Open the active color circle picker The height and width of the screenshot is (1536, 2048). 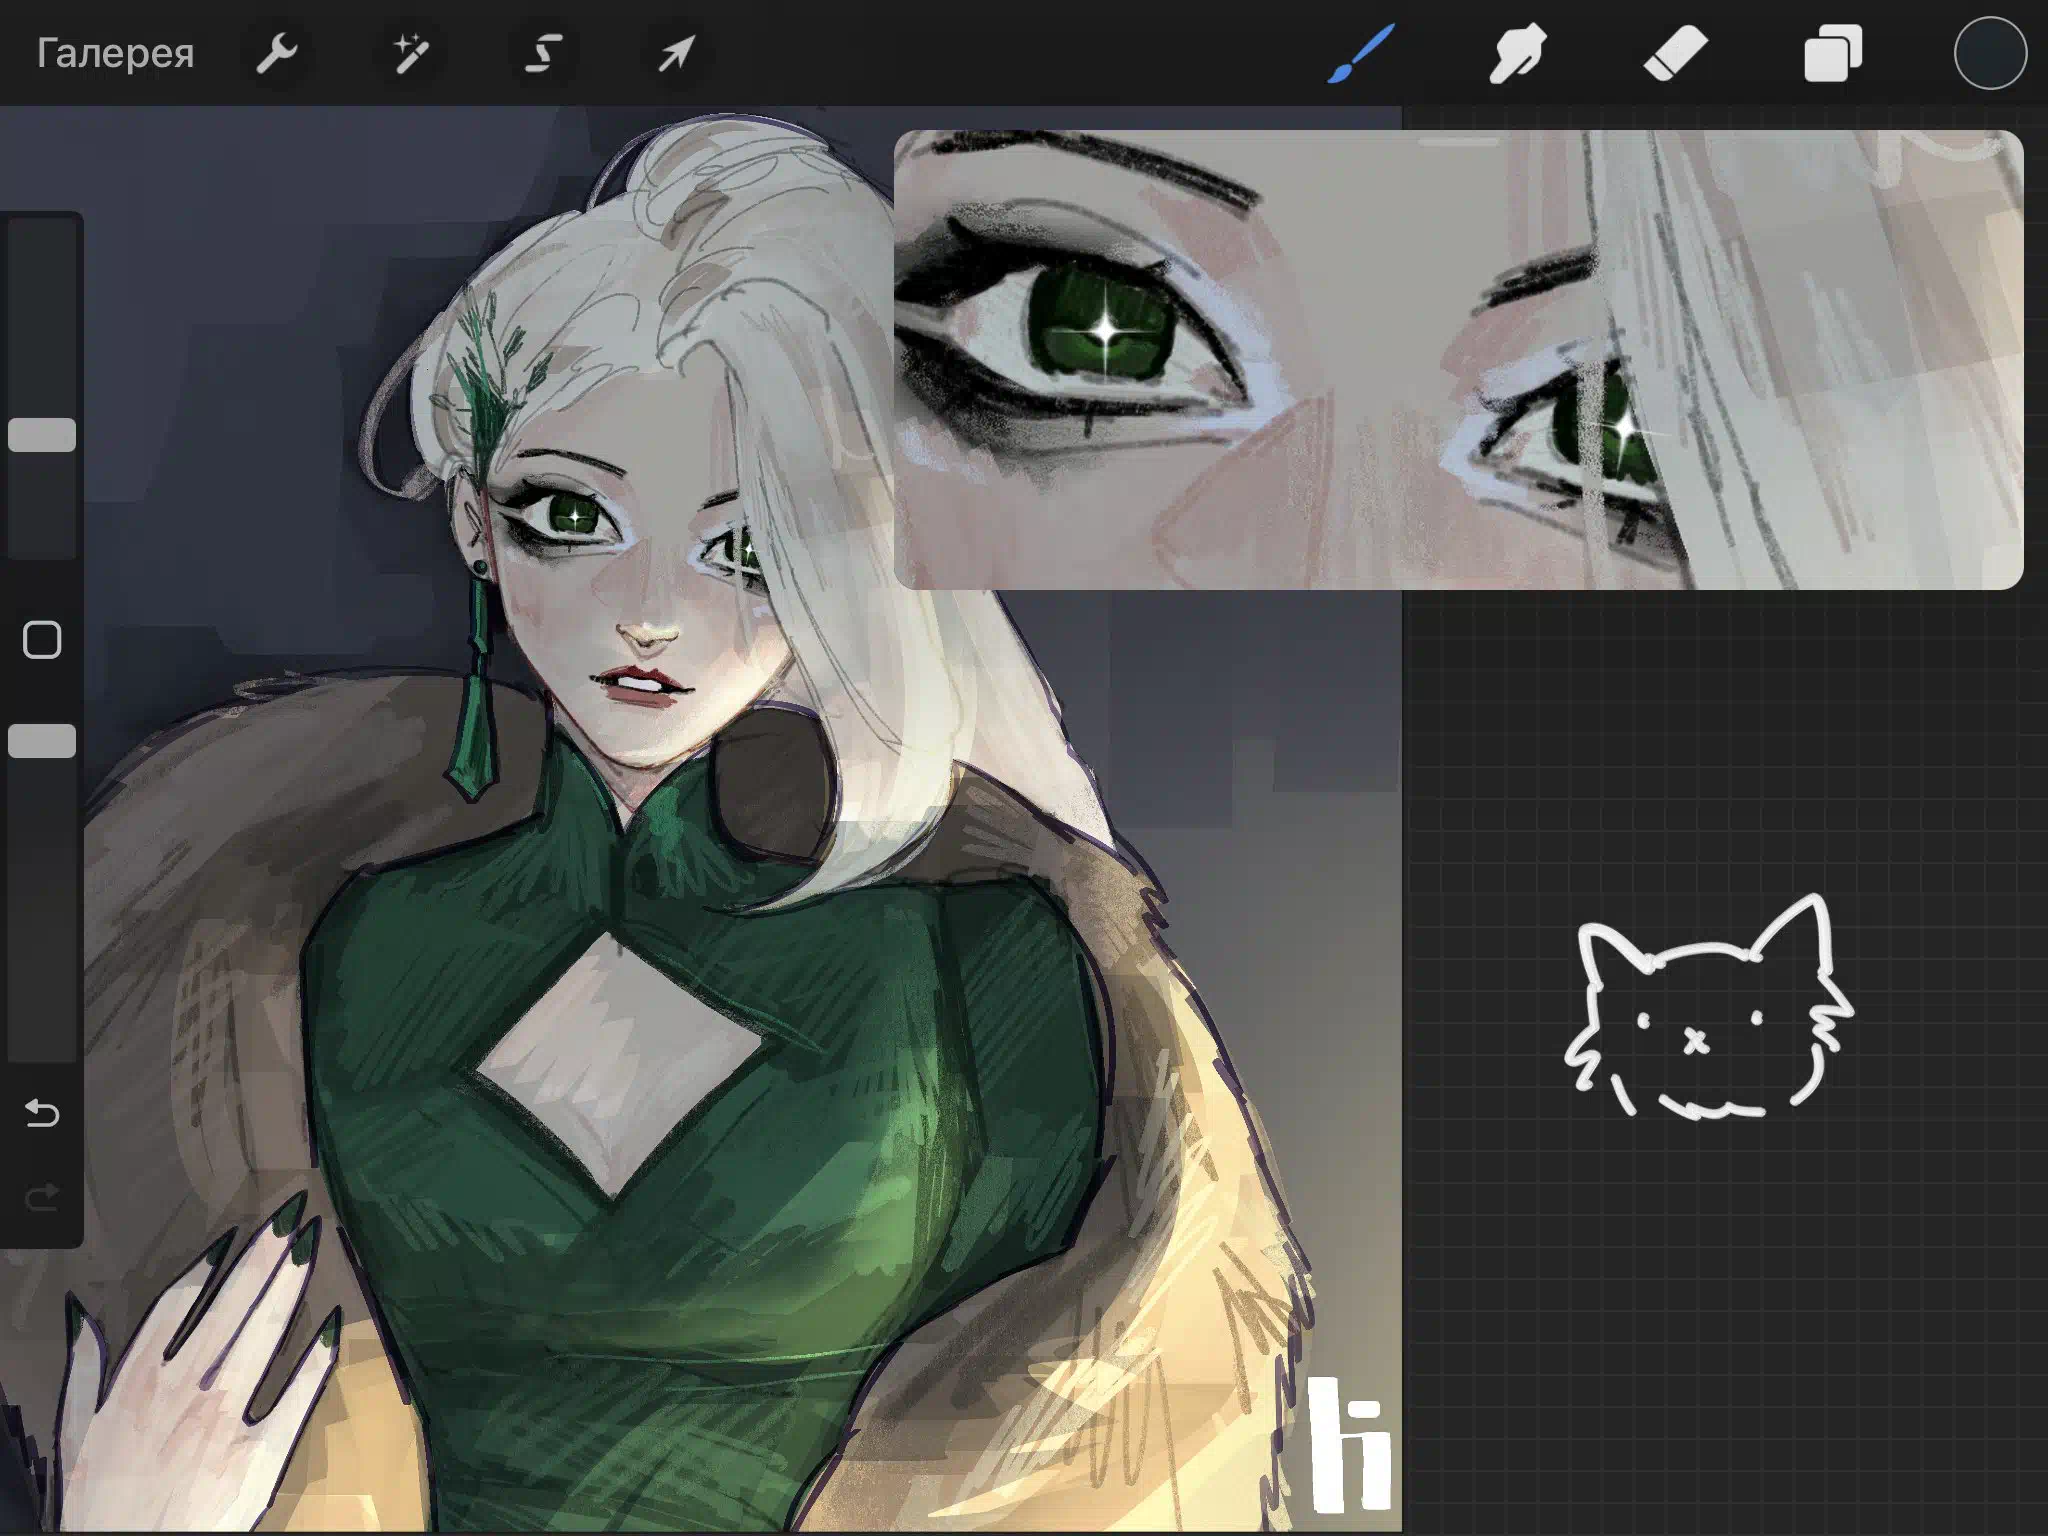click(x=1990, y=53)
